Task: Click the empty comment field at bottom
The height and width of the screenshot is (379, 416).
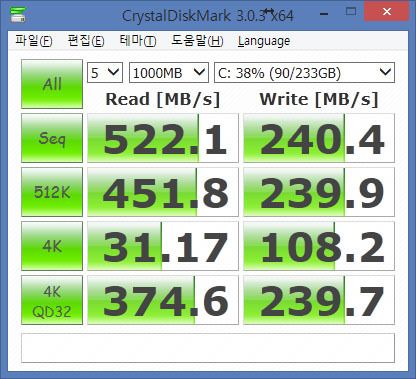Action: (x=208, y=348)
